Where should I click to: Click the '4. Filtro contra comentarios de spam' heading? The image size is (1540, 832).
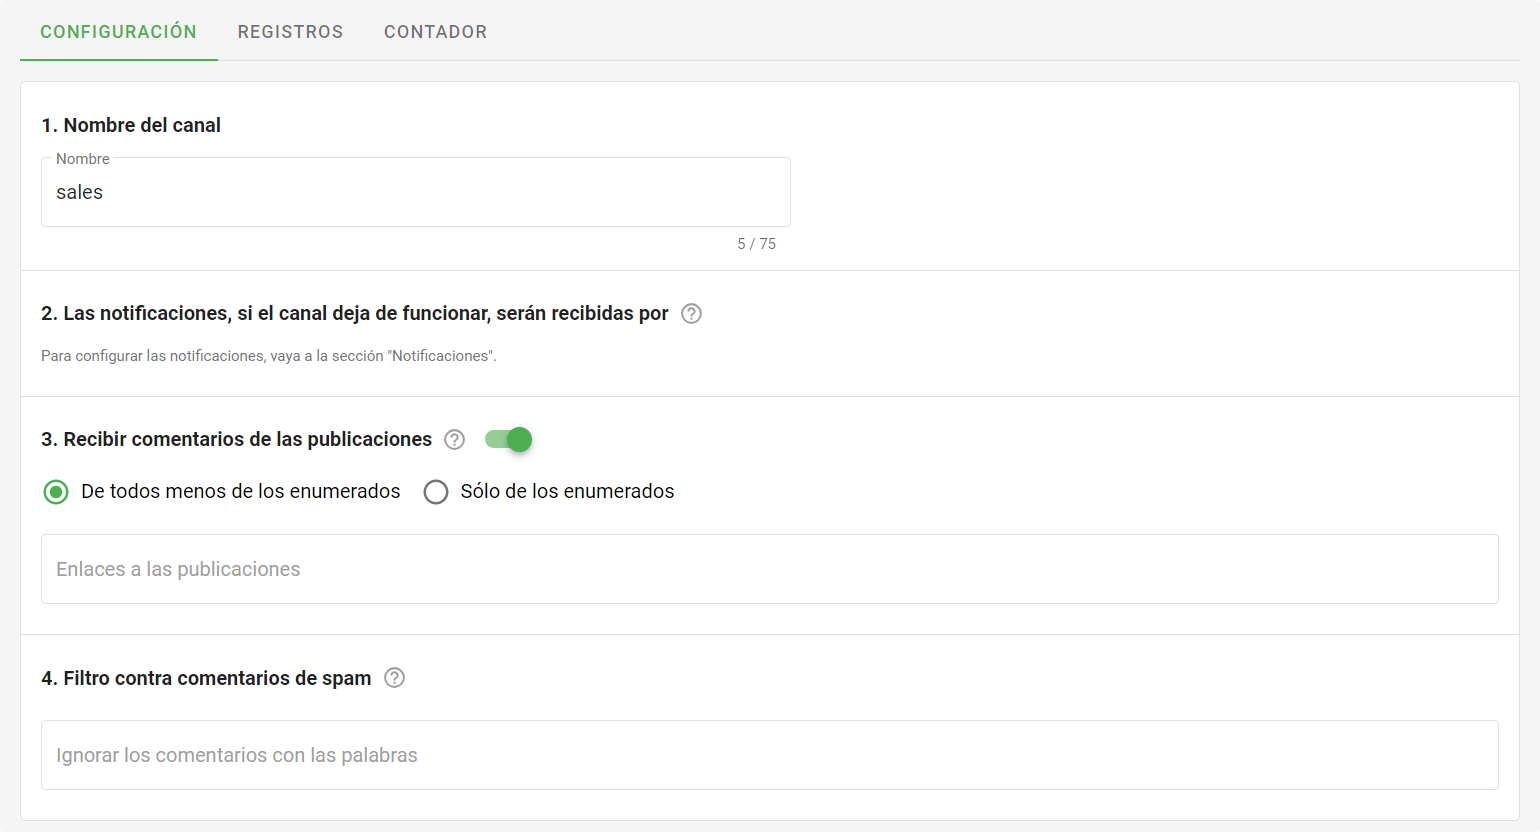click(206, 678)
